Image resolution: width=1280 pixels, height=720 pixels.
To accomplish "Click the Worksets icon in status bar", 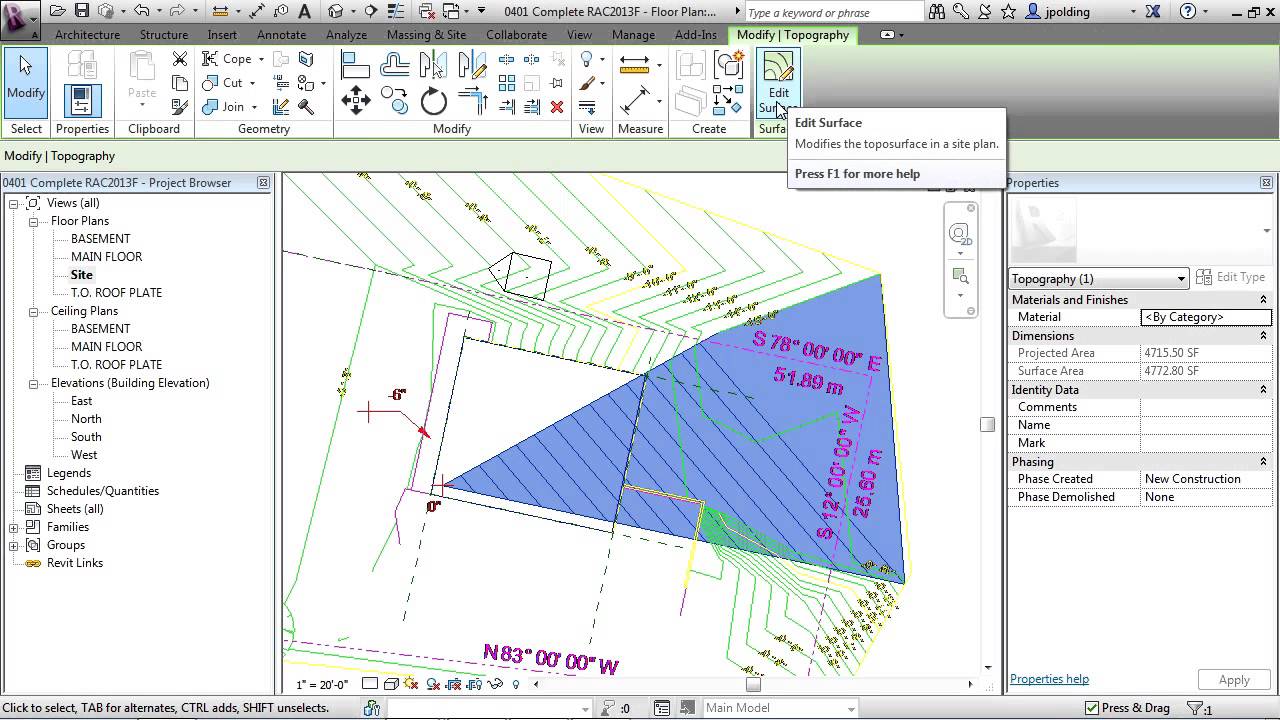I will (372, 708).
